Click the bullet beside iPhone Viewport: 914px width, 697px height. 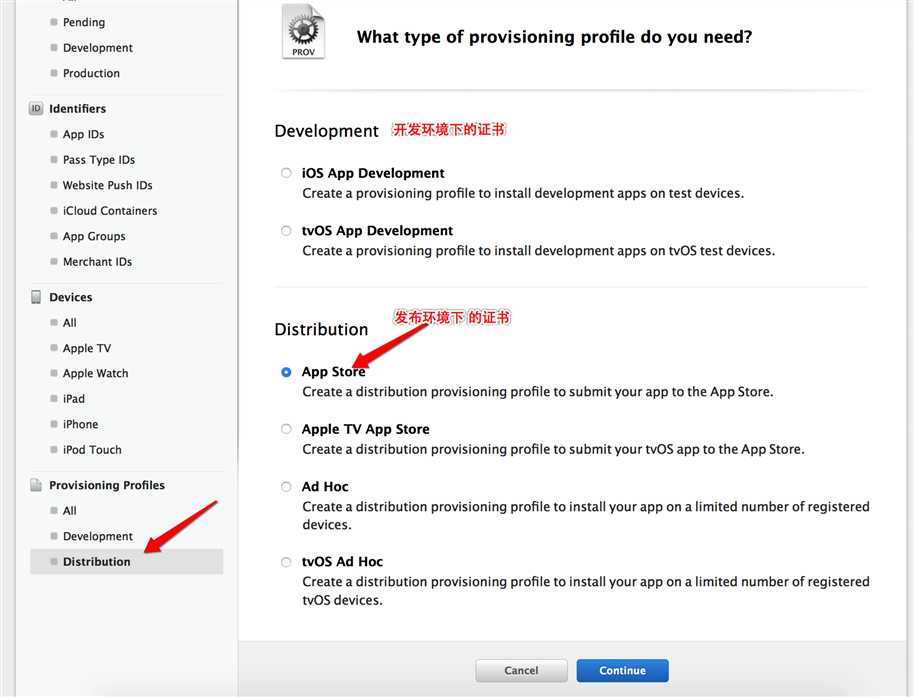(x=54, y=424)
